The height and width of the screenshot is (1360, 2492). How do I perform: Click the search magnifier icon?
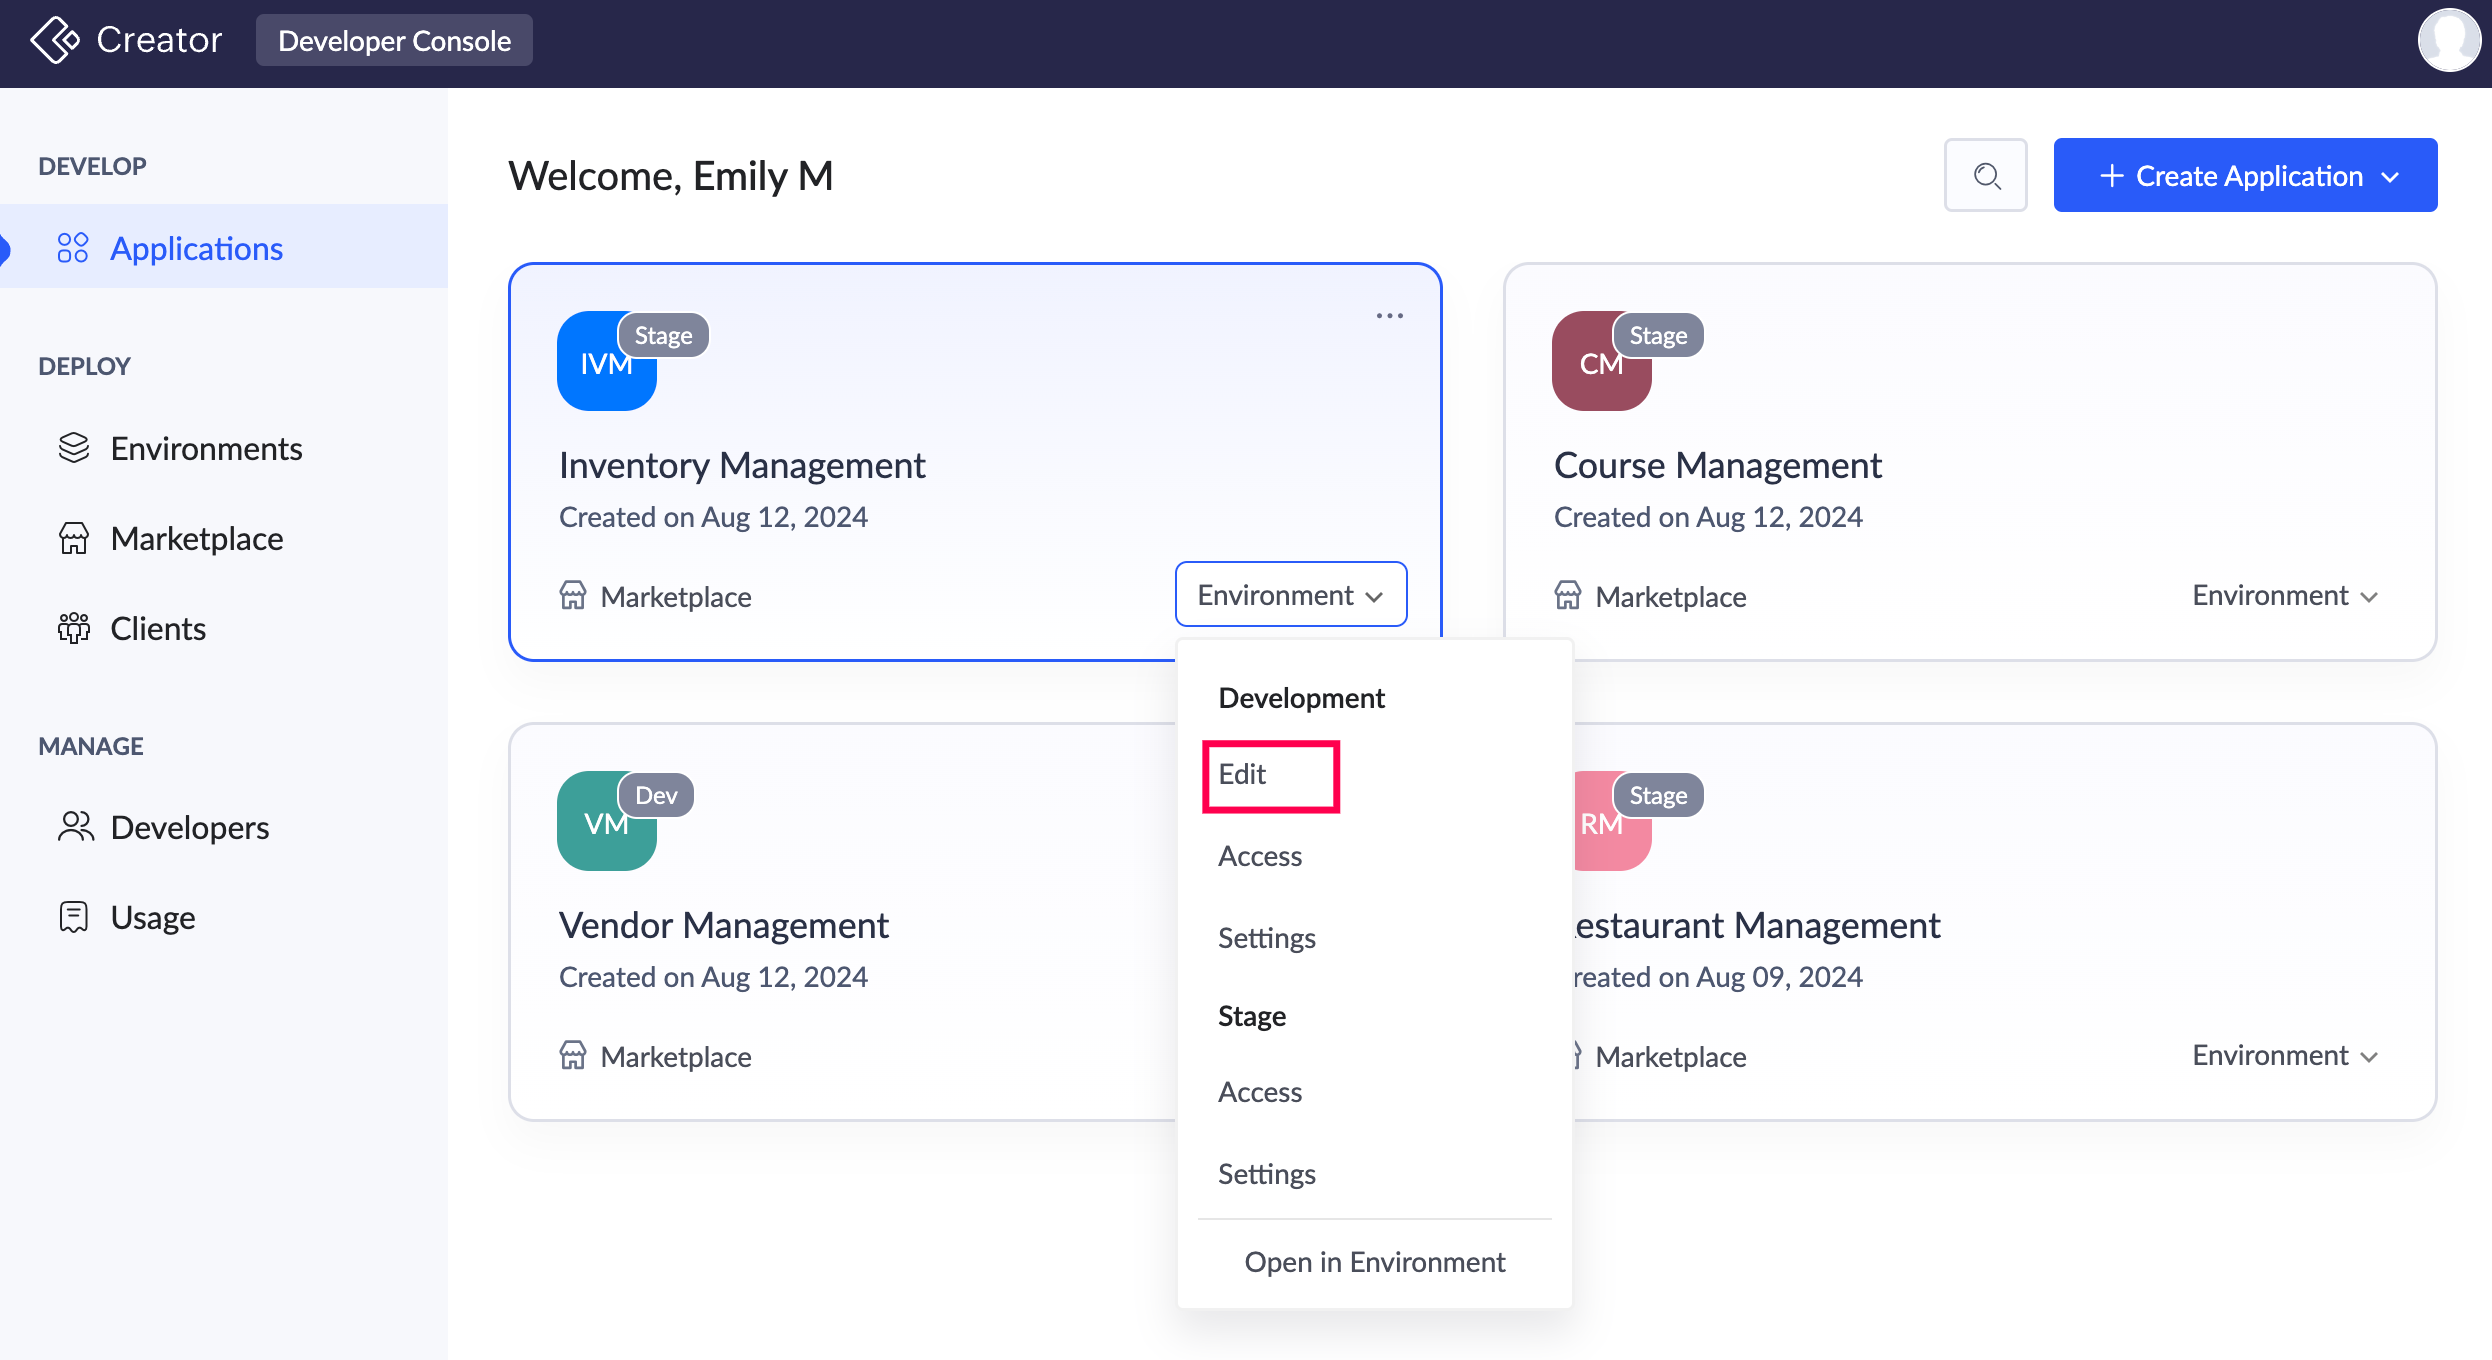(x=1986, y=176)
